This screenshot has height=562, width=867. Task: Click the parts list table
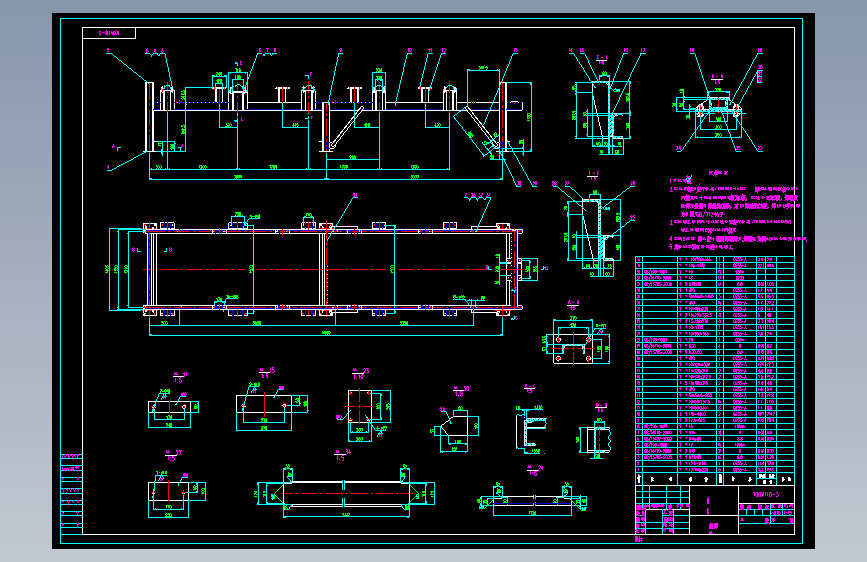714,370
